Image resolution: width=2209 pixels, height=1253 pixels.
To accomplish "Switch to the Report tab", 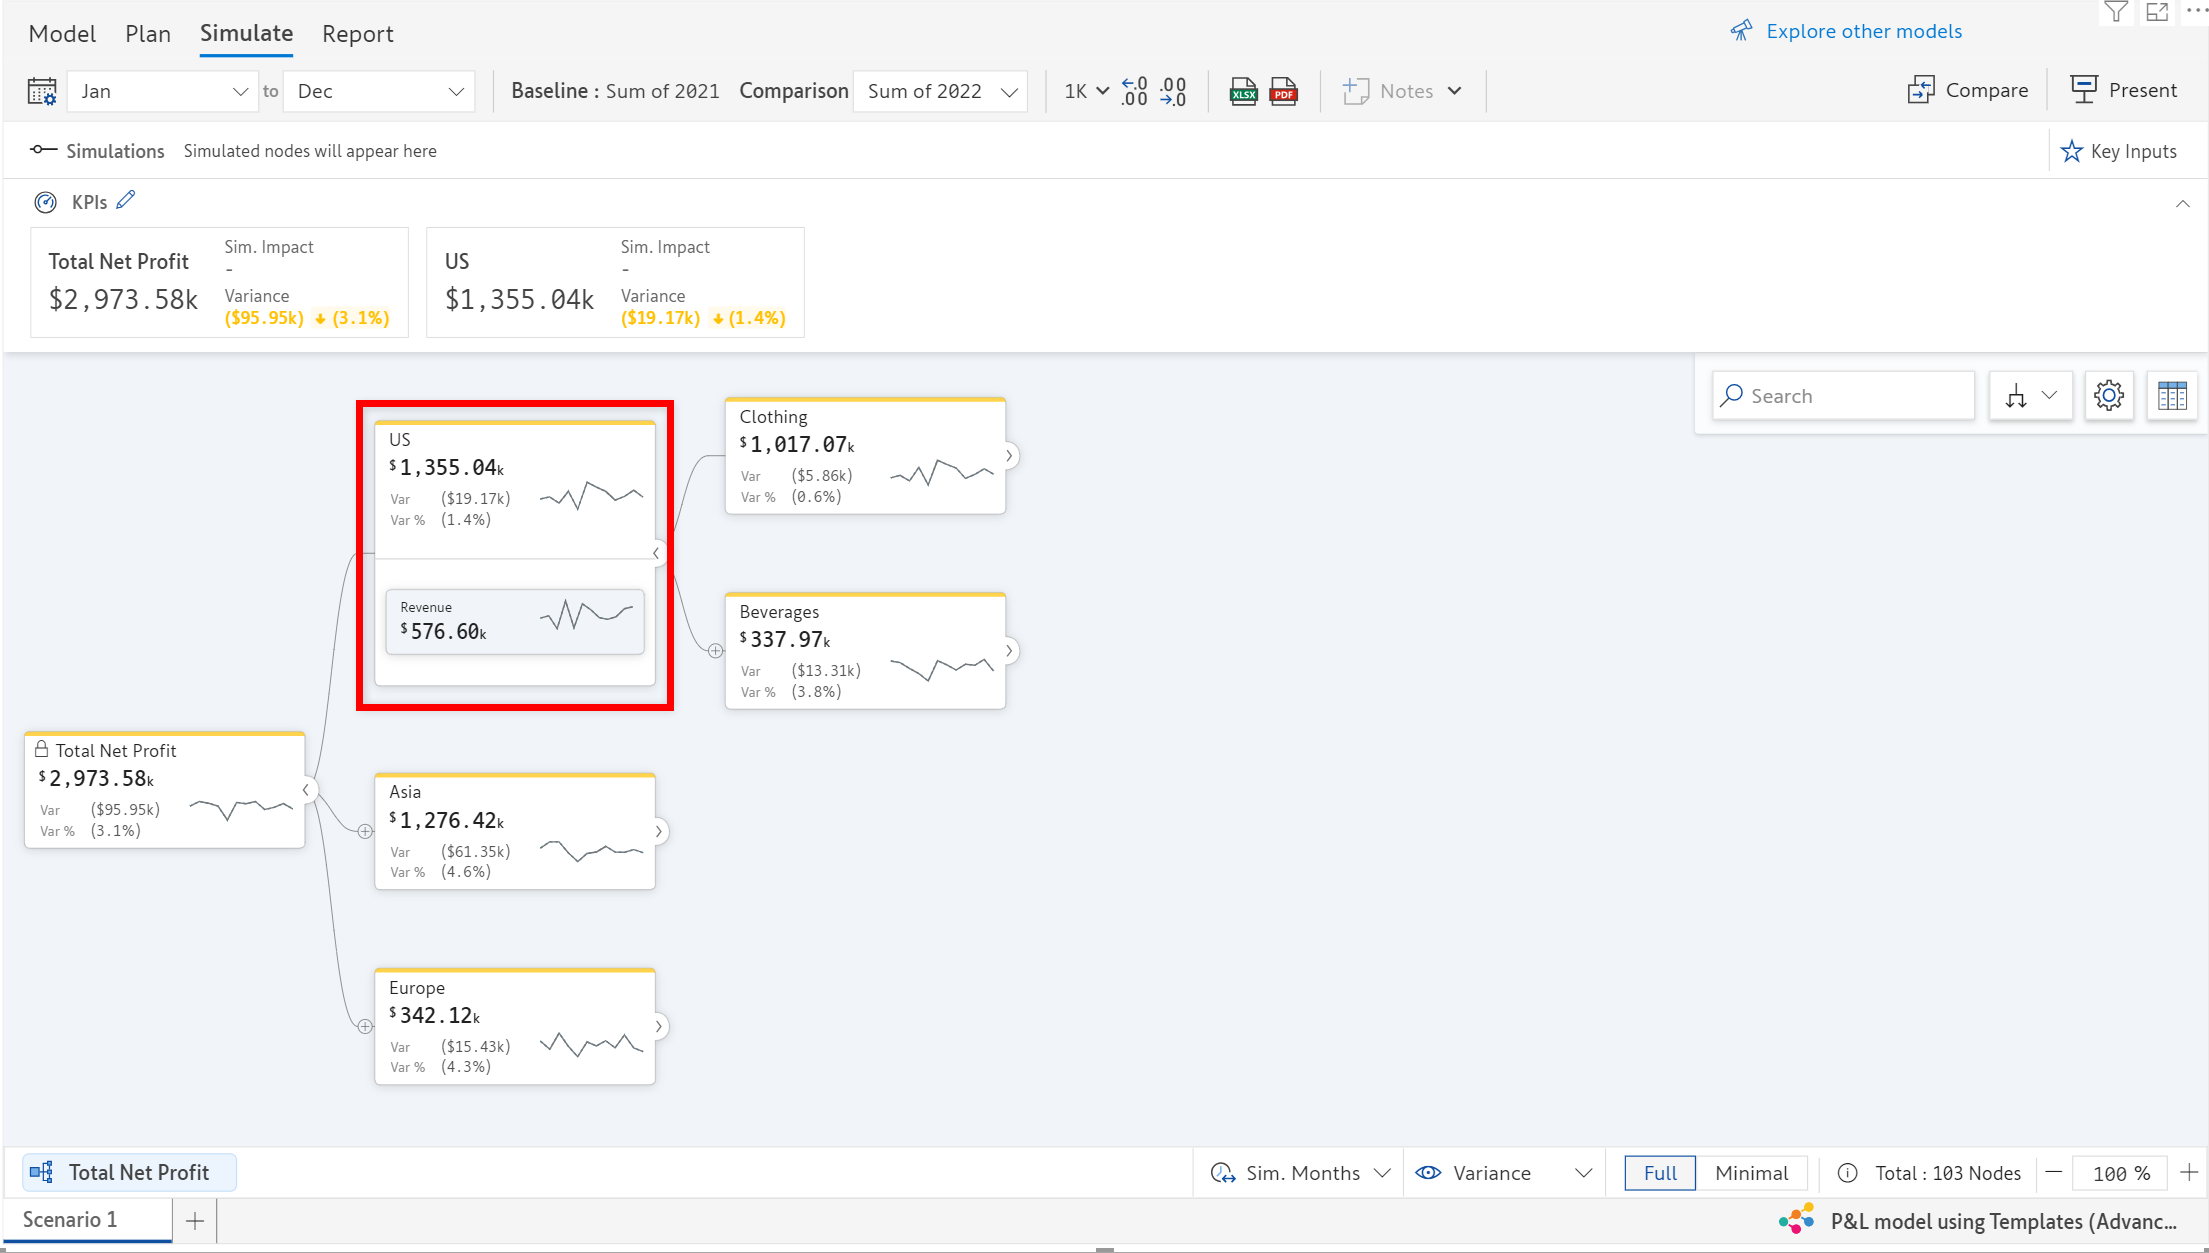I will click(357, 34).
